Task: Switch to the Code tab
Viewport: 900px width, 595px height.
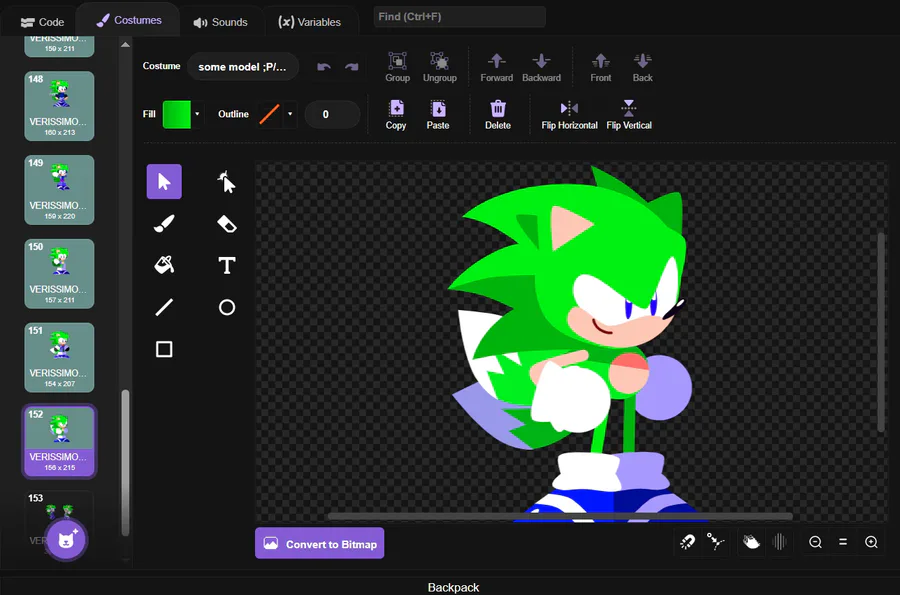Action: pyautogui.click(x=42, y=22)
